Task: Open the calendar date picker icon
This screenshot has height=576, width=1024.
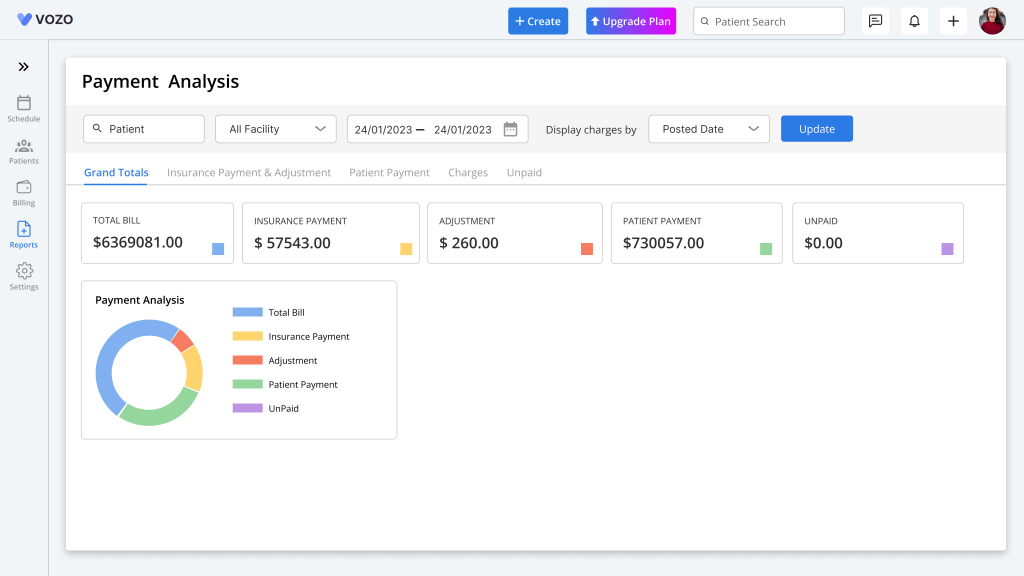Action: pyautogui.click(x=511, y=129)
